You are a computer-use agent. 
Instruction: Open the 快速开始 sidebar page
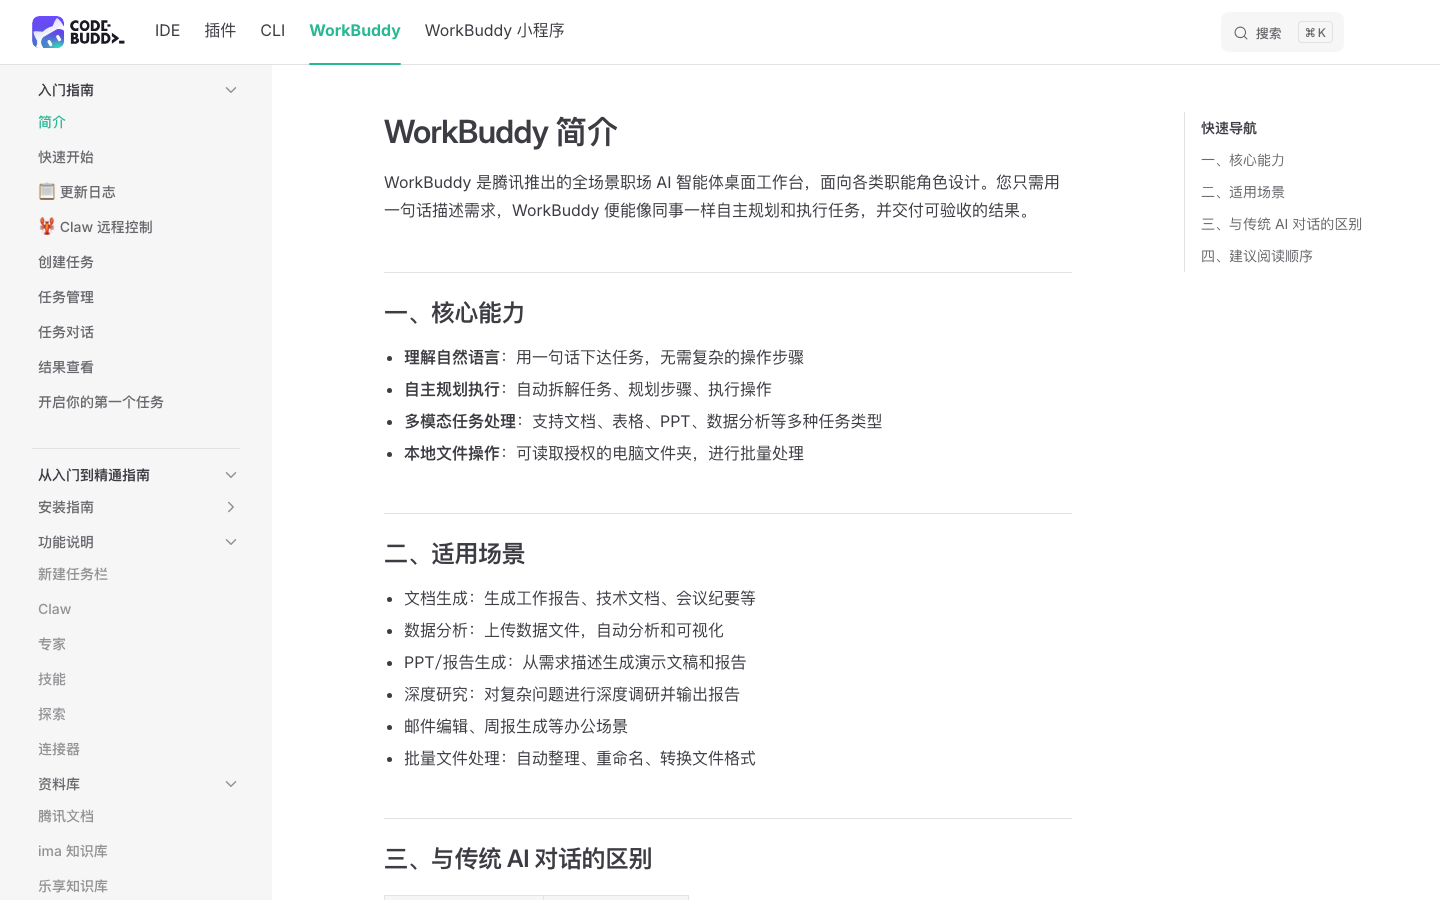66,157
